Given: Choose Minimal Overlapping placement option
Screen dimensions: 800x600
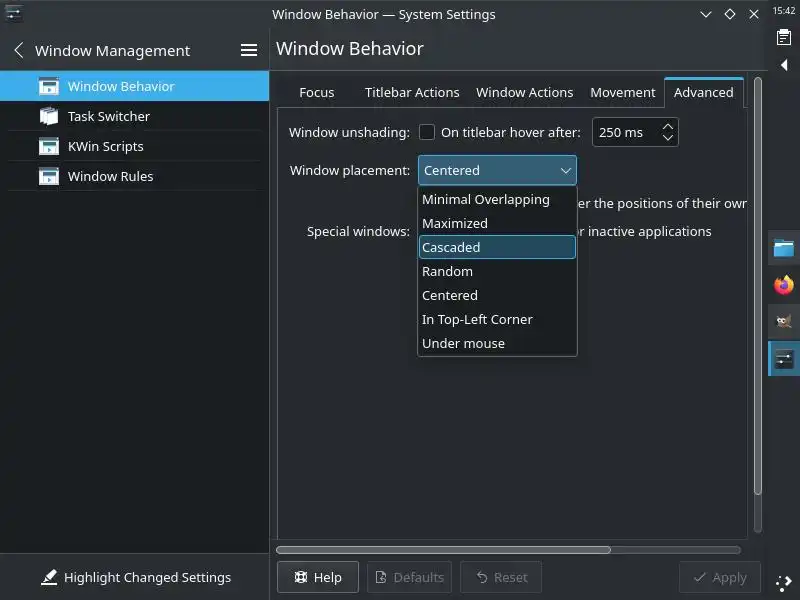Looking at the screenshot, I should tap(497, 199).
